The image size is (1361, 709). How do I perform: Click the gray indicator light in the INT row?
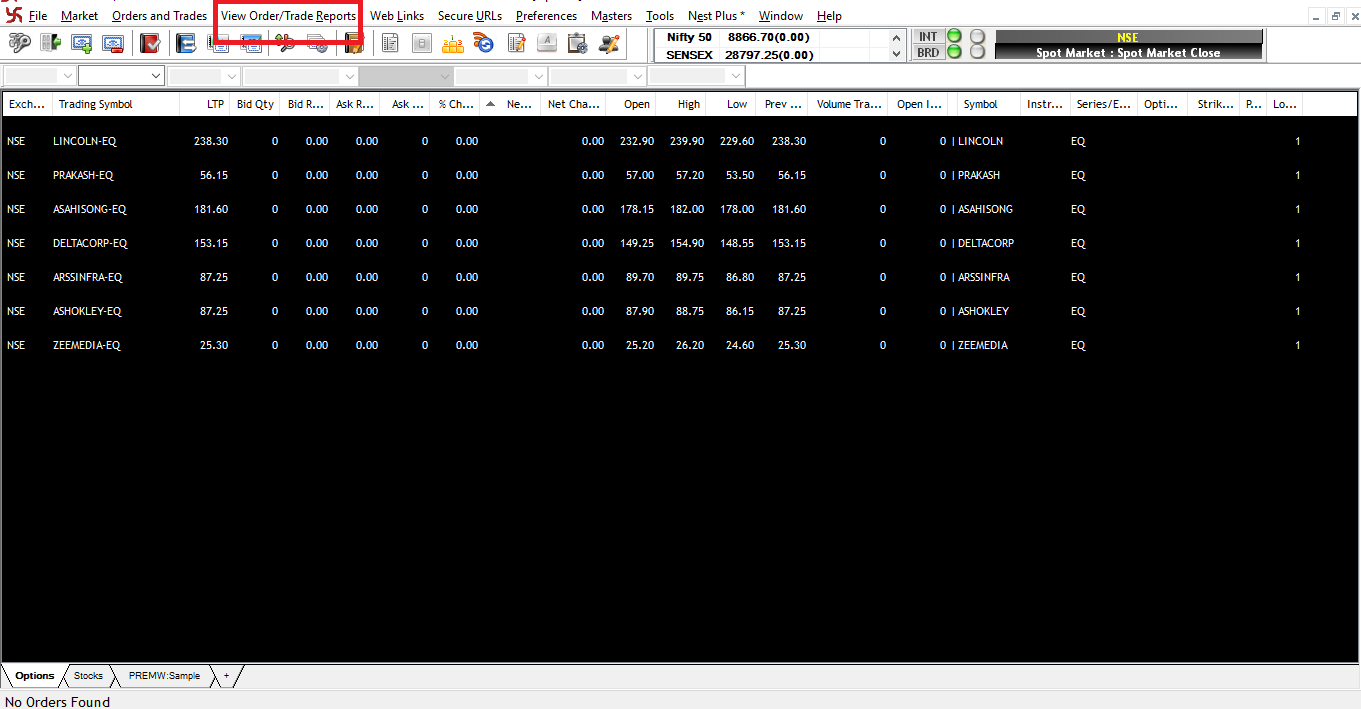[x=977, y=37]
